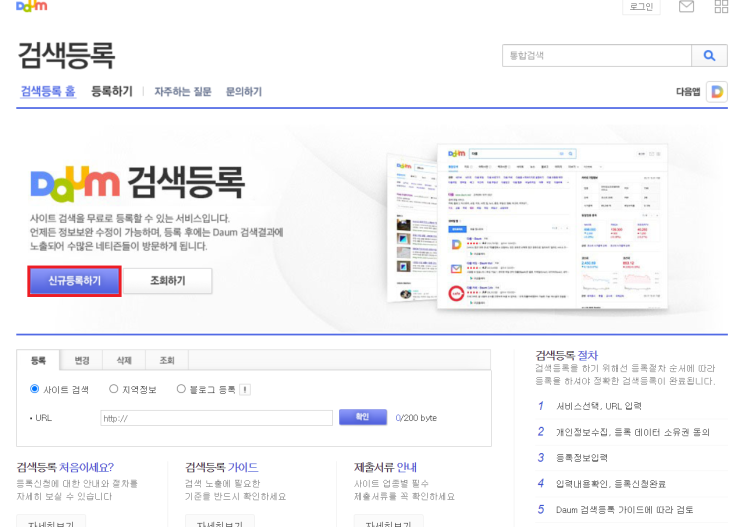743x527 pixels.
Task: Click the 다음앱 link
Action: click(688, 92)
